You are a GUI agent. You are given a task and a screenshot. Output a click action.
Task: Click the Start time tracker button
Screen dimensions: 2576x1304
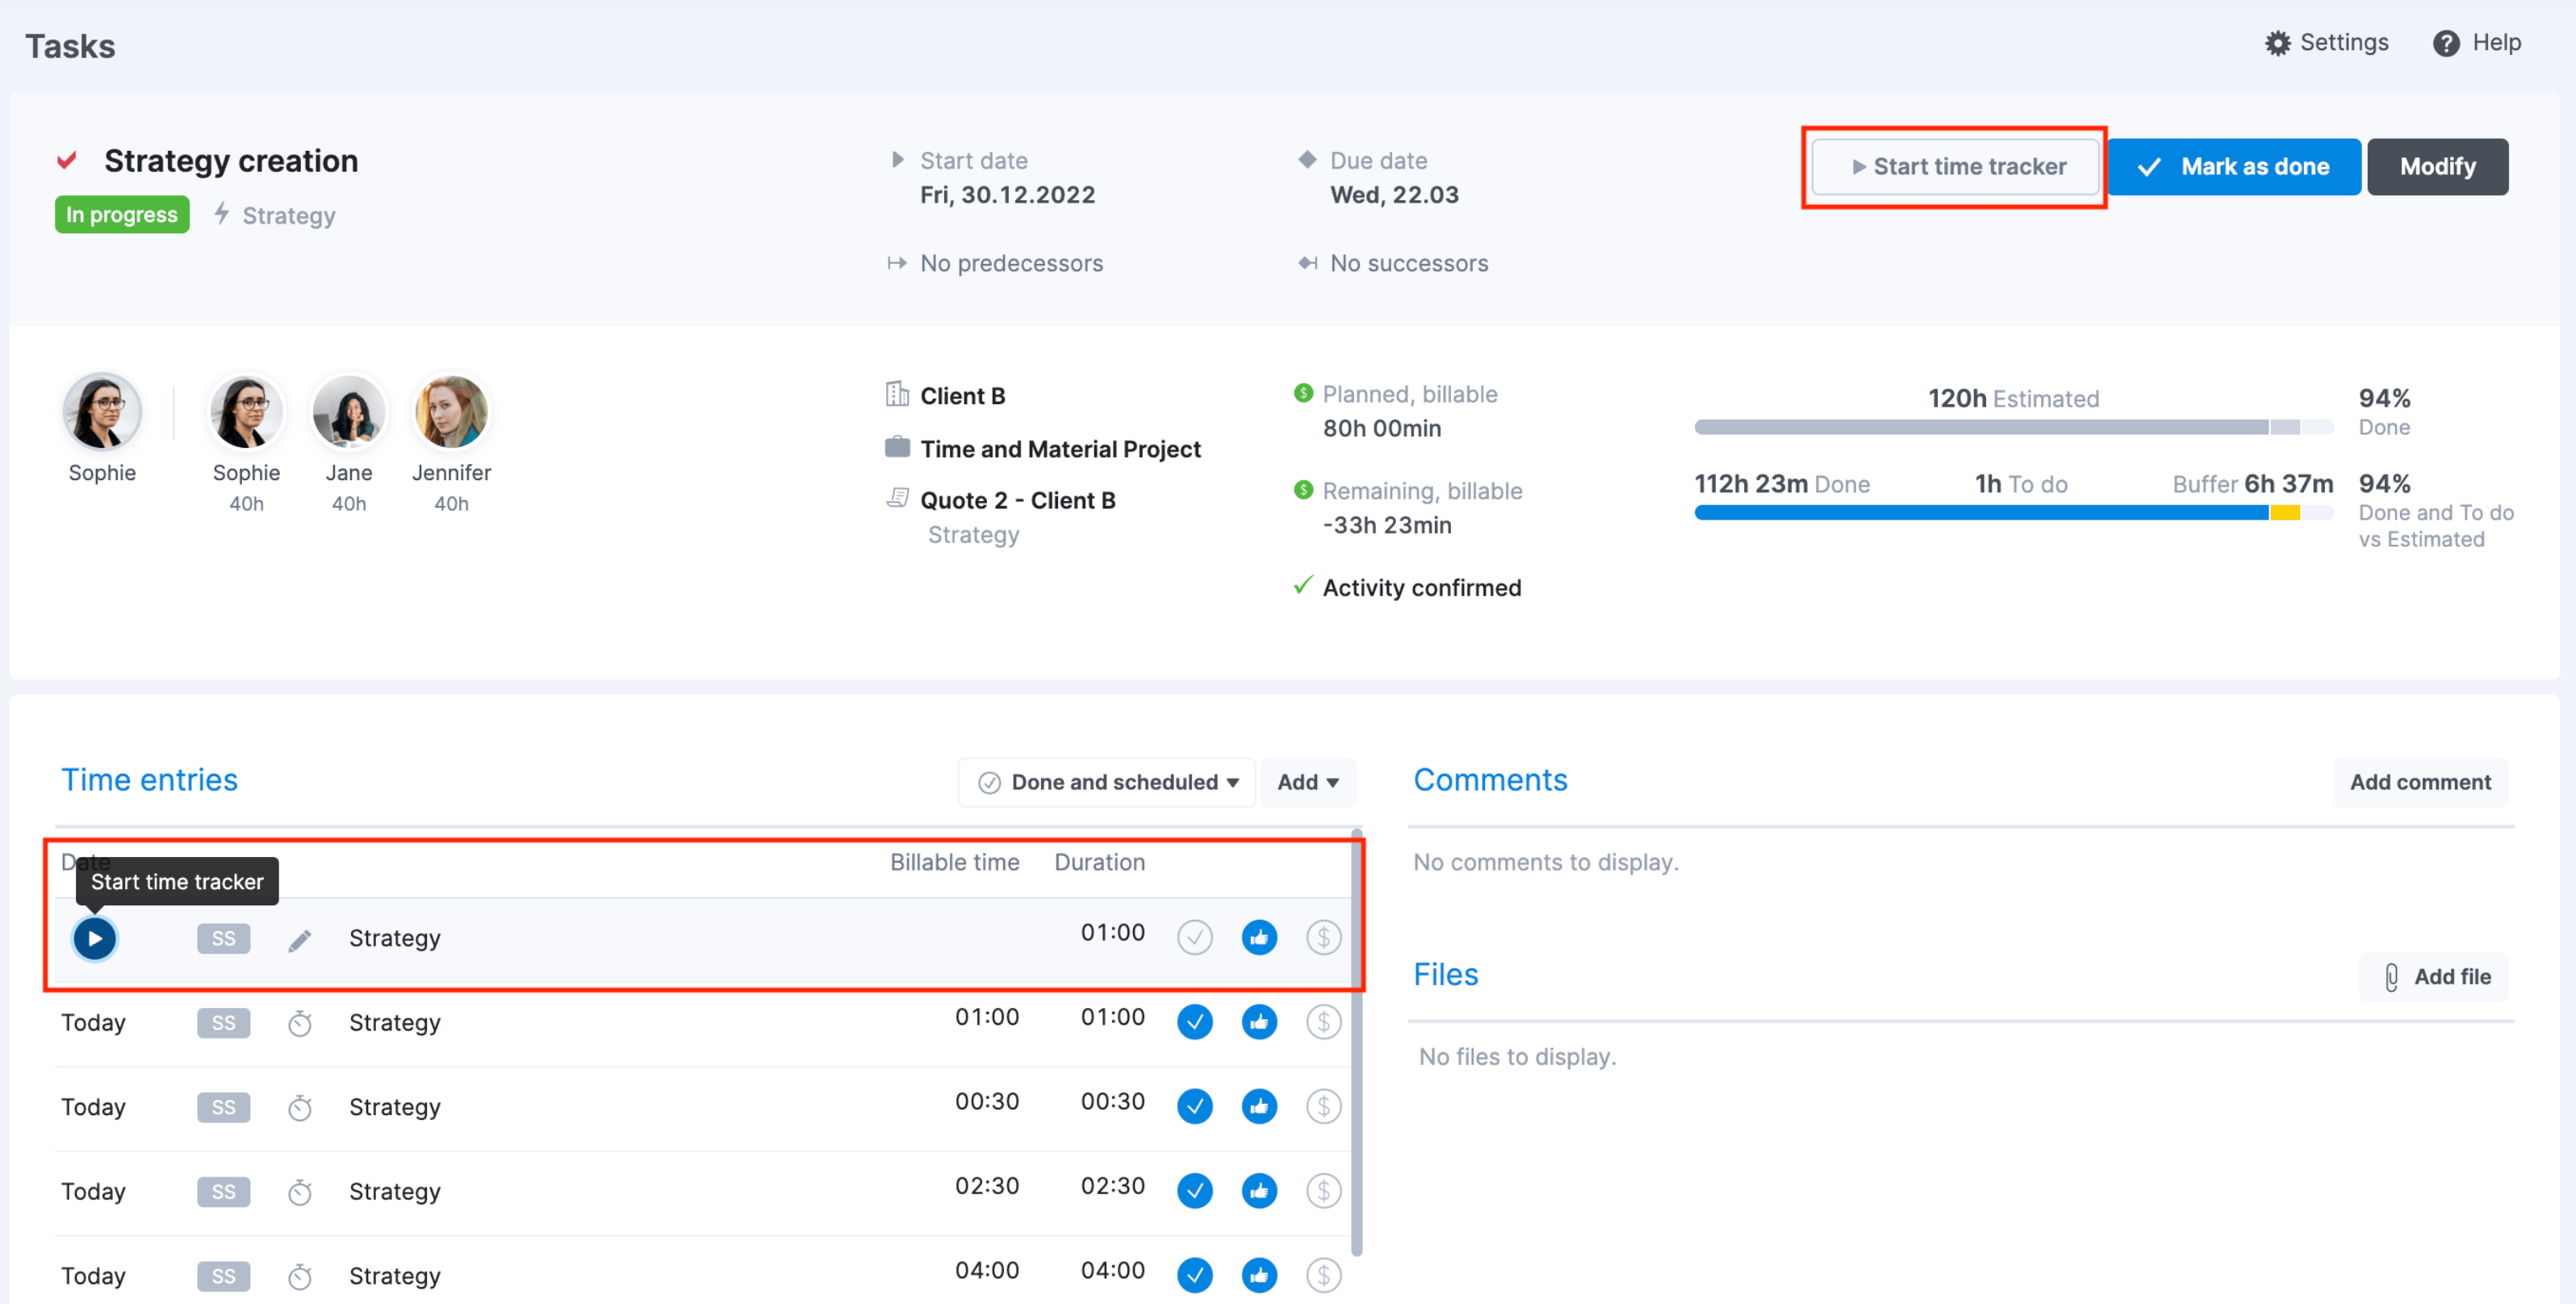coord(1955,166)
